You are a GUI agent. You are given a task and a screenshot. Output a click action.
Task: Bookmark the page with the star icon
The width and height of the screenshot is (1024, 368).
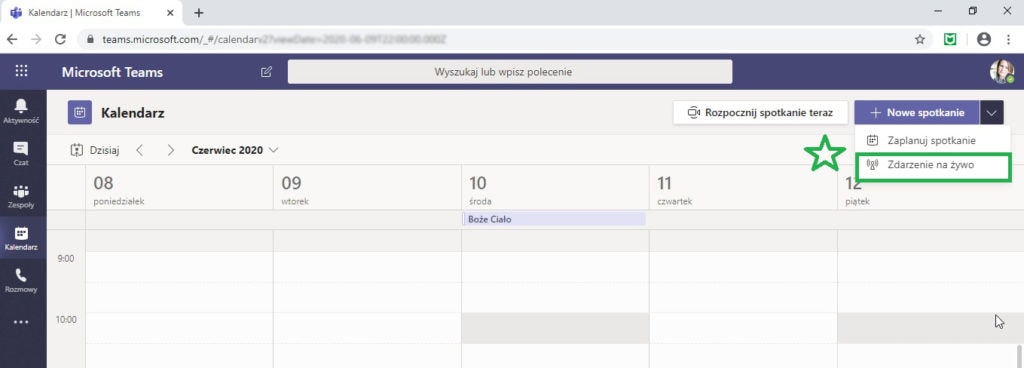920,39
